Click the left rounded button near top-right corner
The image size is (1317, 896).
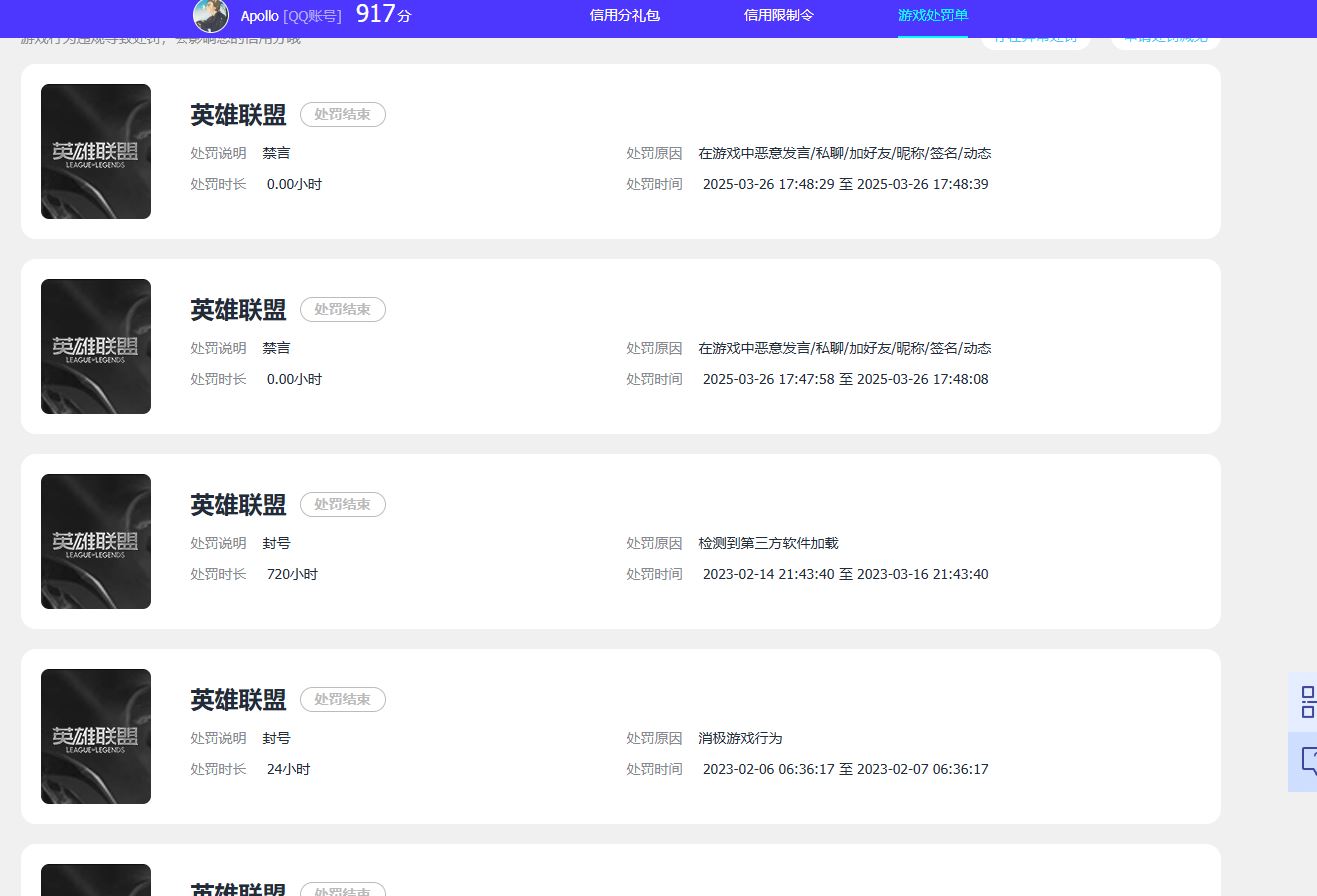[1036, 37]
